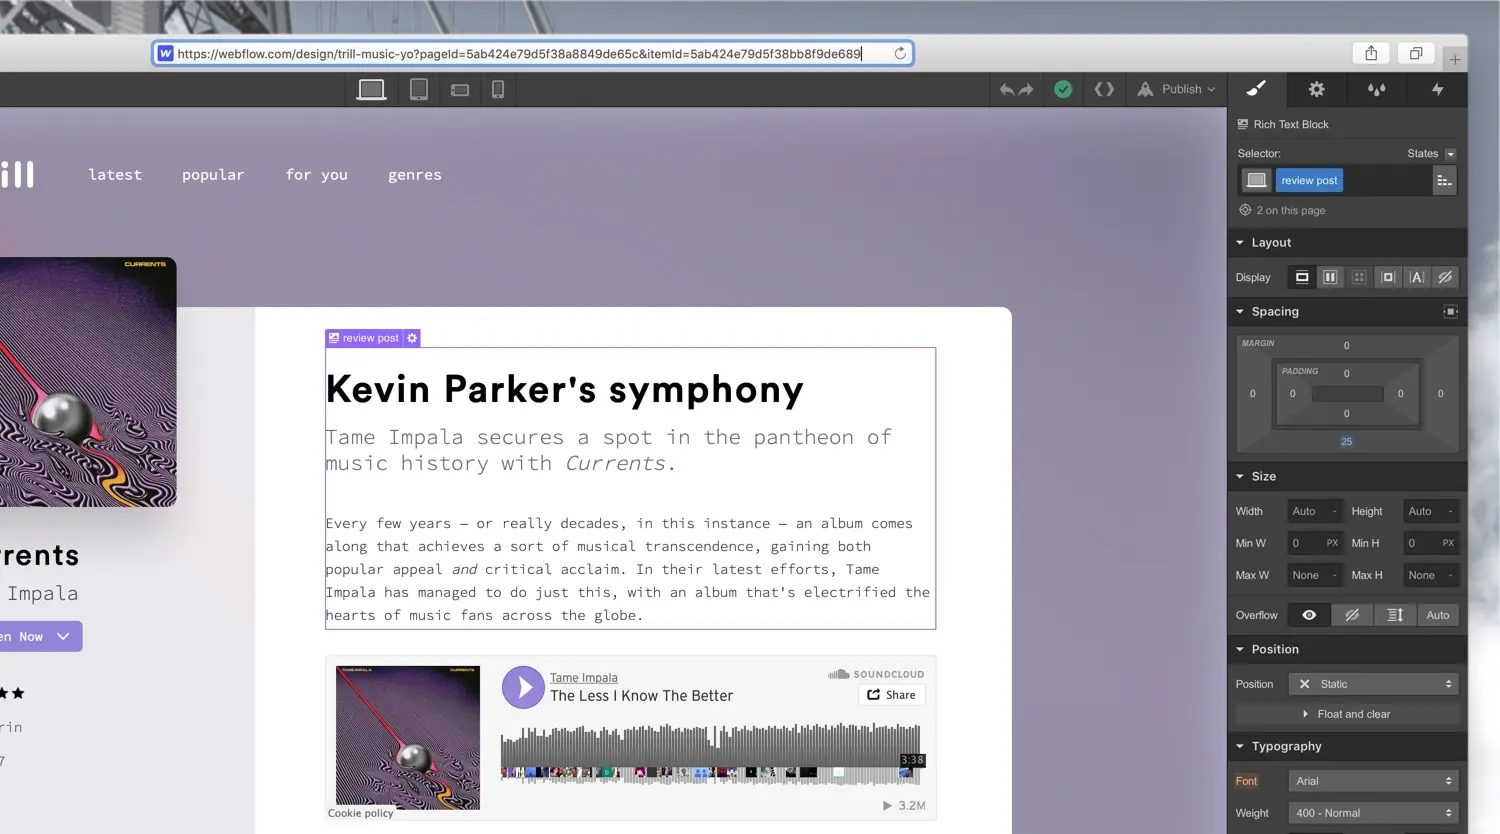Open the Style Manager drops tab
This screenshot has height=834, width=1500.
(1377, 89)
